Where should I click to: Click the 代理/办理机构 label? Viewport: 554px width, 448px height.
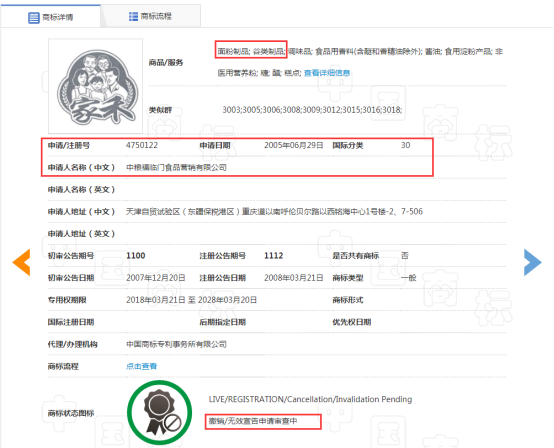pyautogui.click(x=72, y=344)
